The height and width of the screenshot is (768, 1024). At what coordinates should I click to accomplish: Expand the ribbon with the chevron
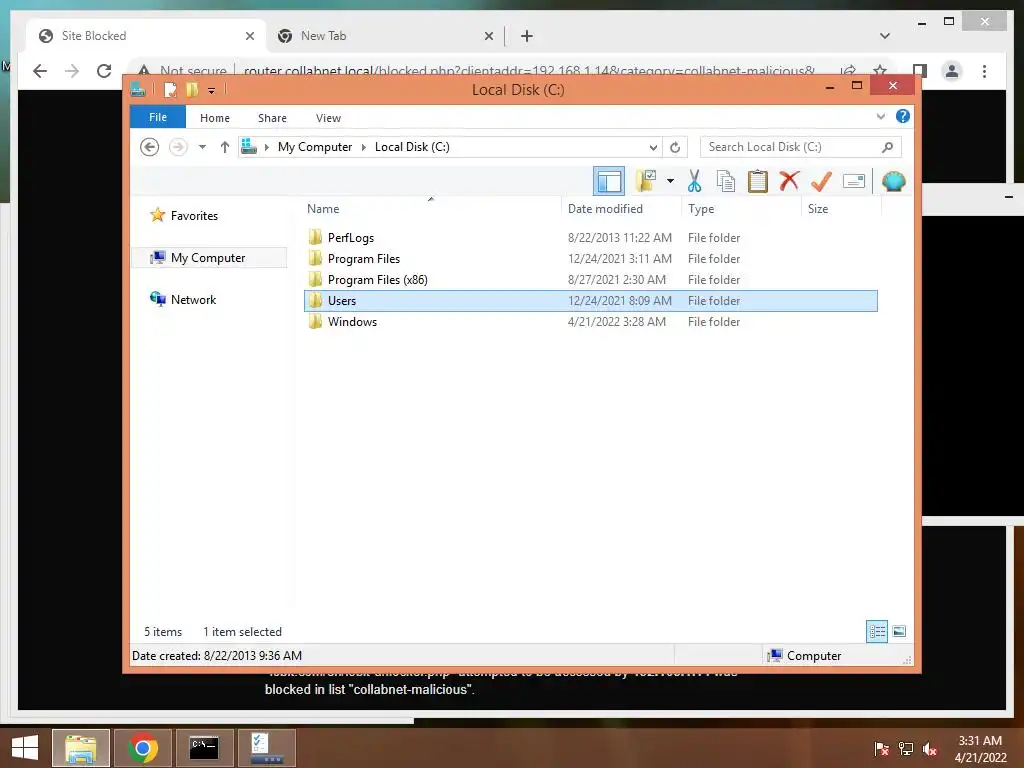click(880, 117)
